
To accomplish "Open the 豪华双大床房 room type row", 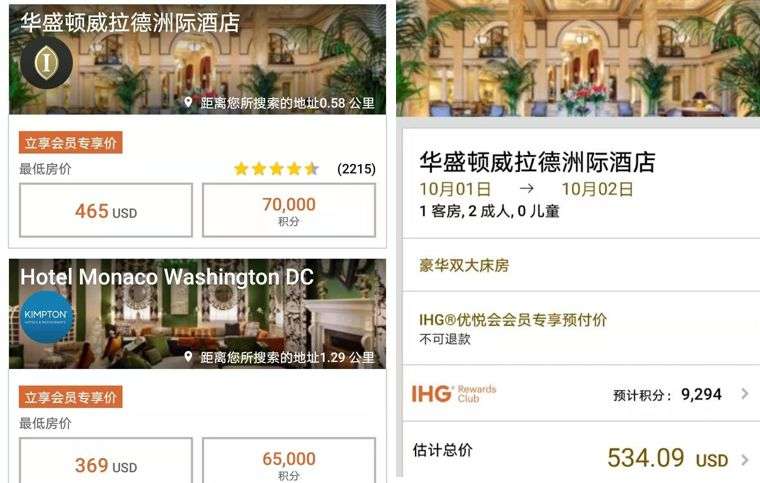I will 581,265.
